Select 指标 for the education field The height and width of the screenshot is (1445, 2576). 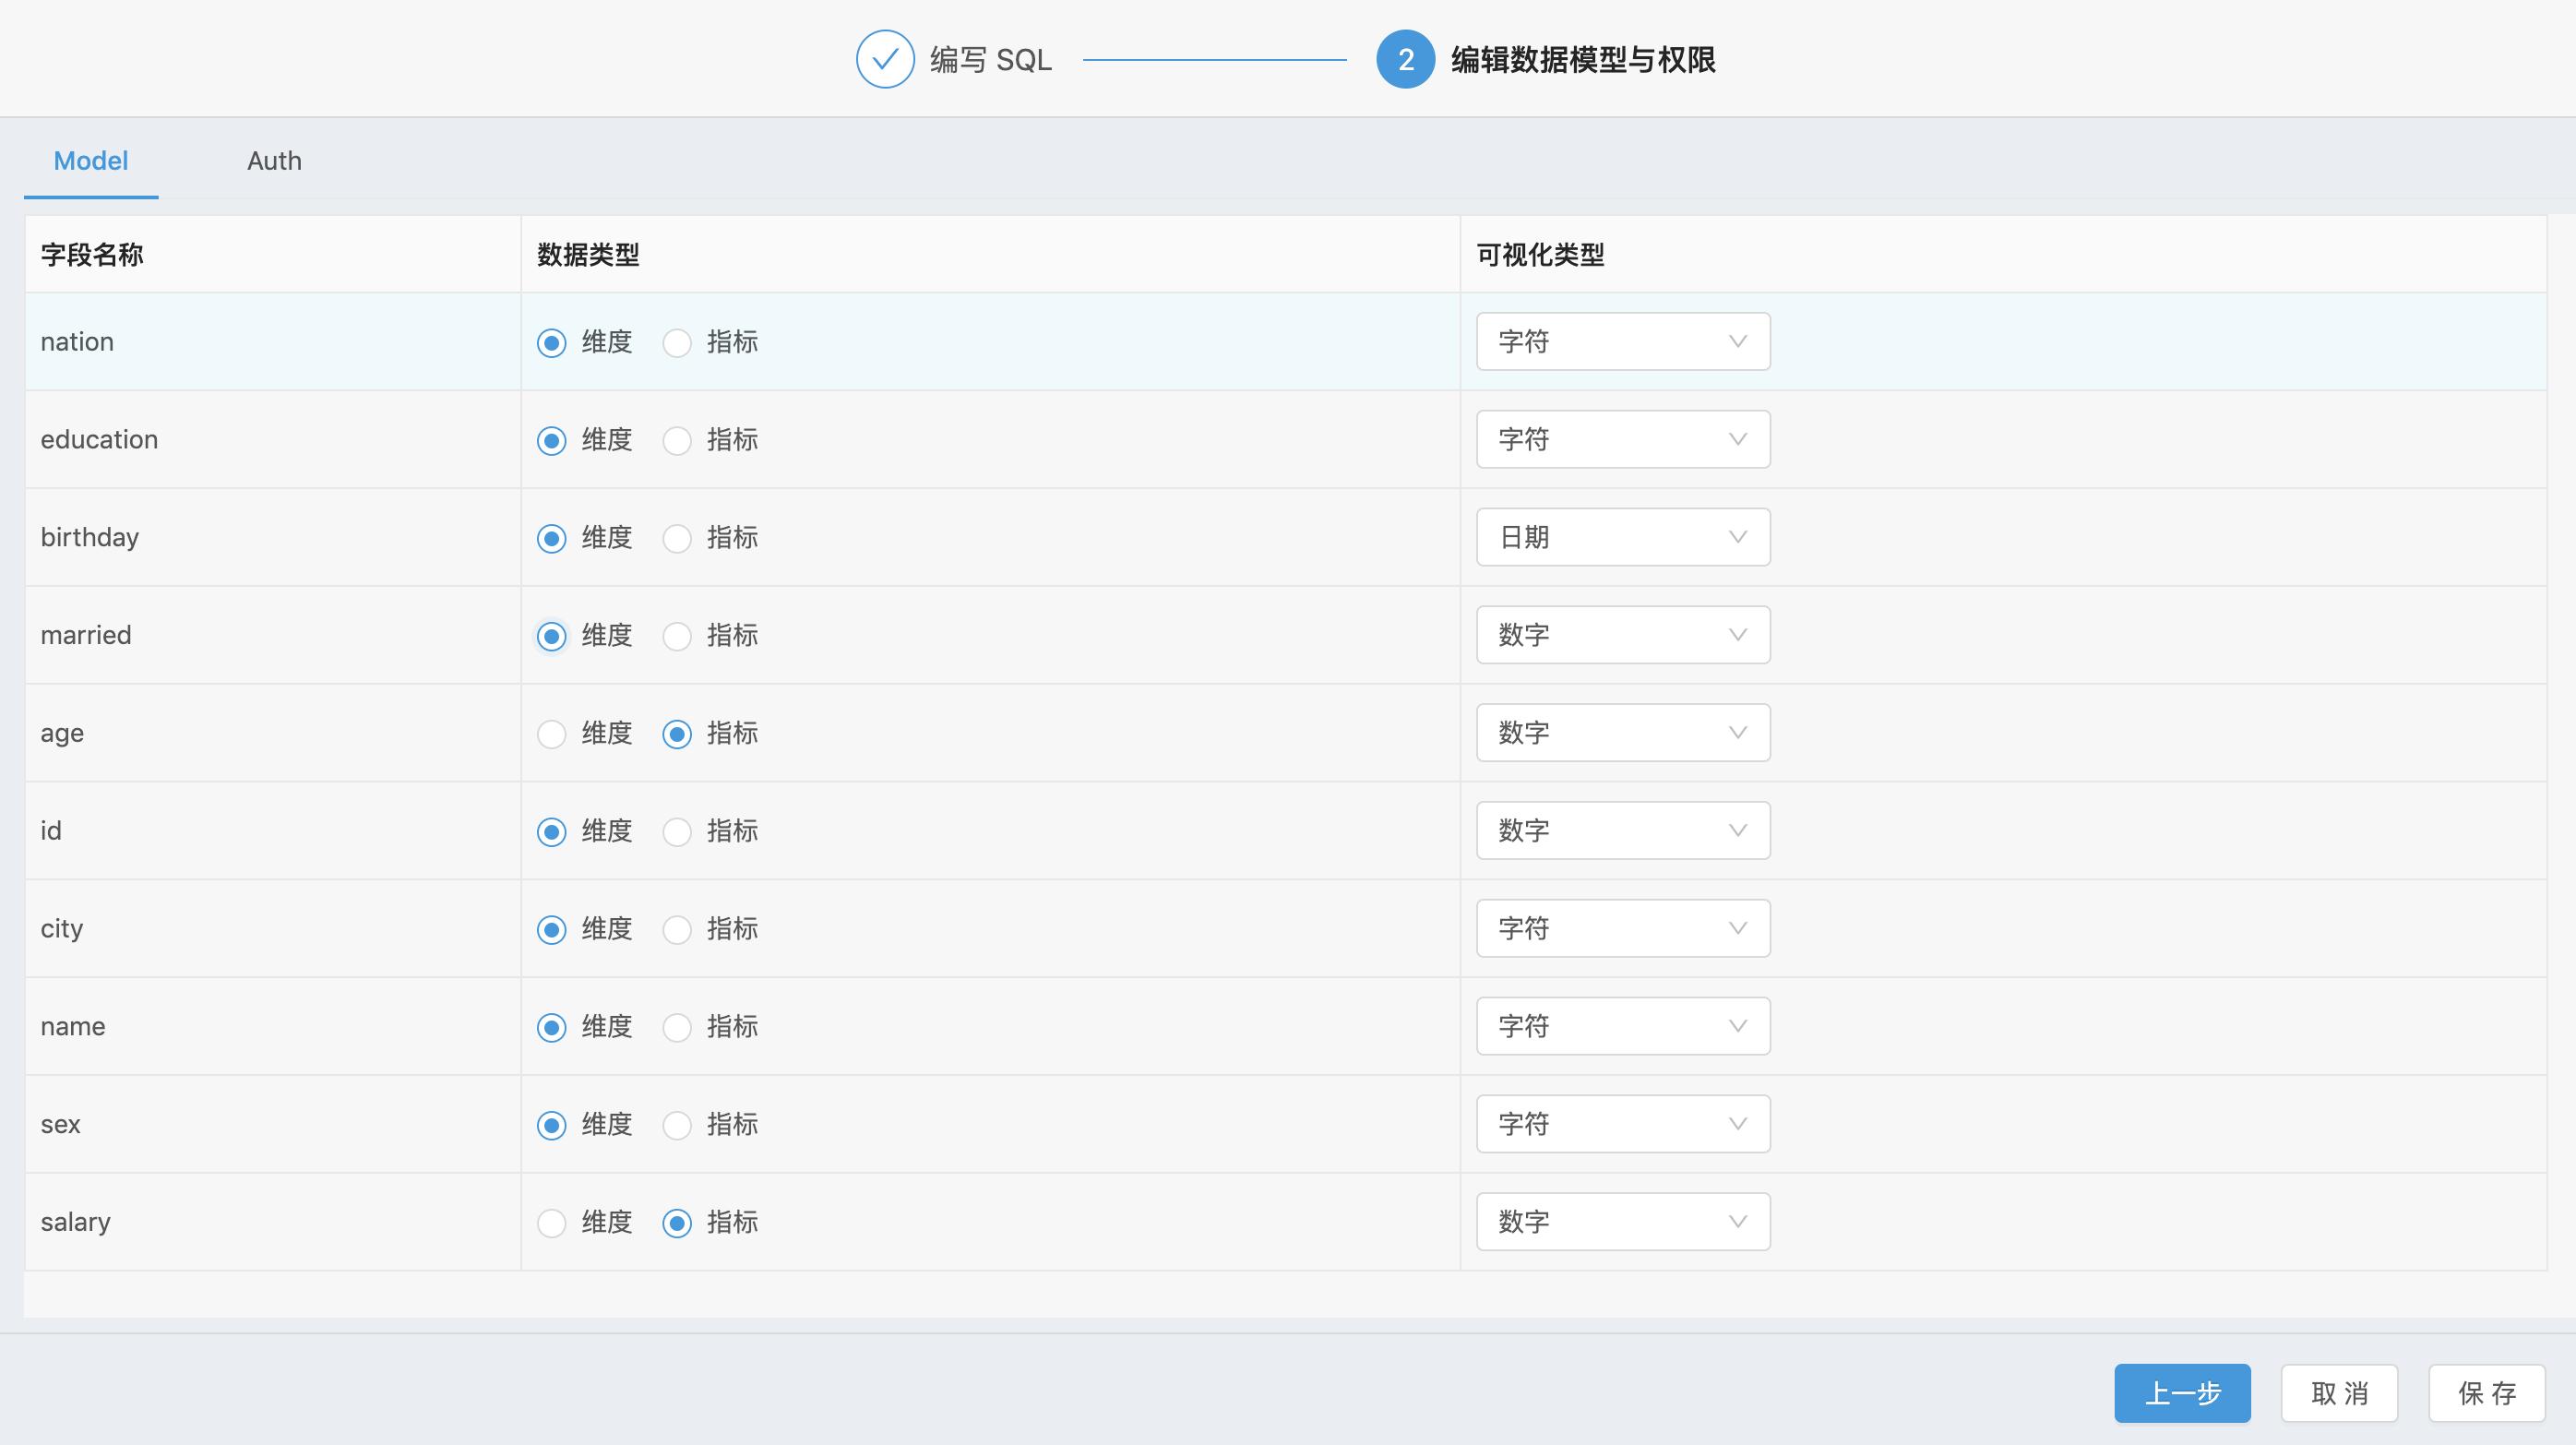pyautogui.click(x=677, y=439)
